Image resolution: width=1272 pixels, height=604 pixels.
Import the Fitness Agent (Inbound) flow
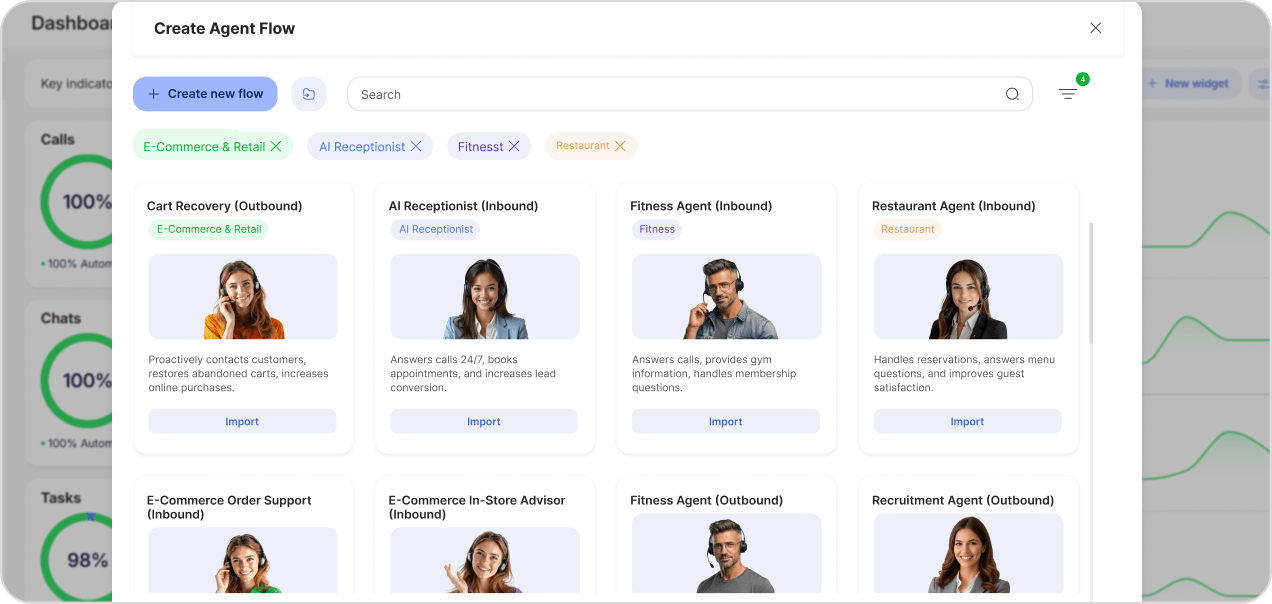(x=726, y=421)
